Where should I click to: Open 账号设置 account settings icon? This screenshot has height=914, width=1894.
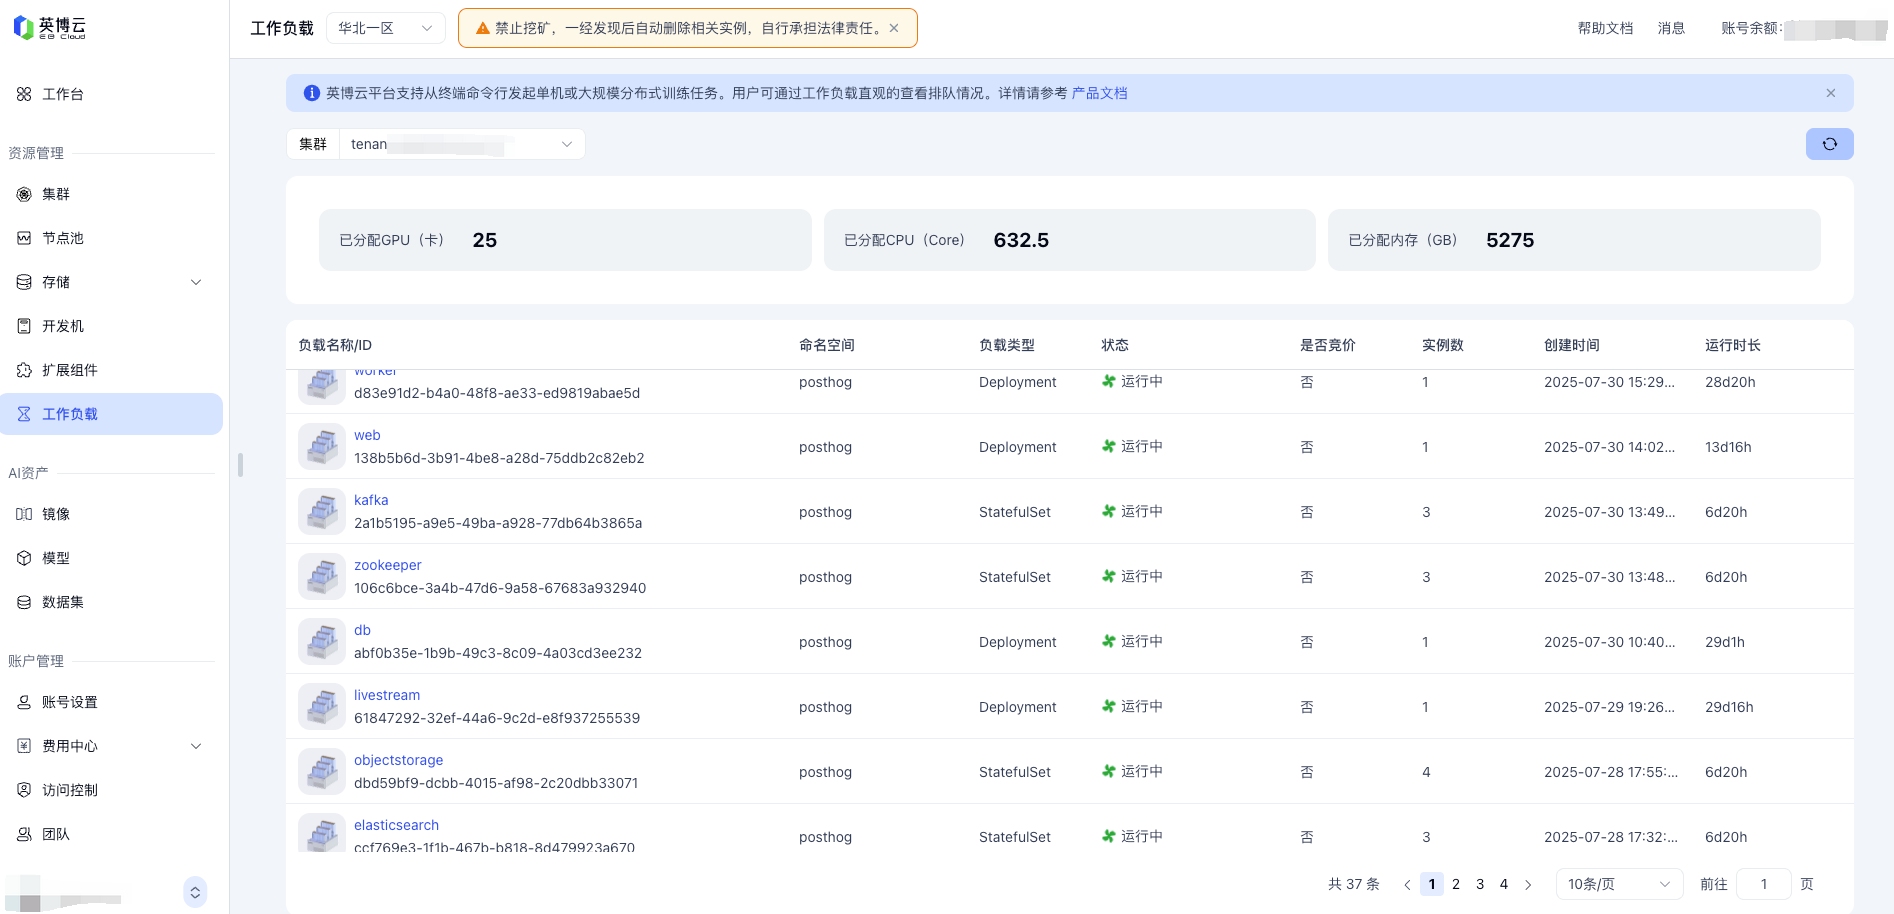point(24,702)
